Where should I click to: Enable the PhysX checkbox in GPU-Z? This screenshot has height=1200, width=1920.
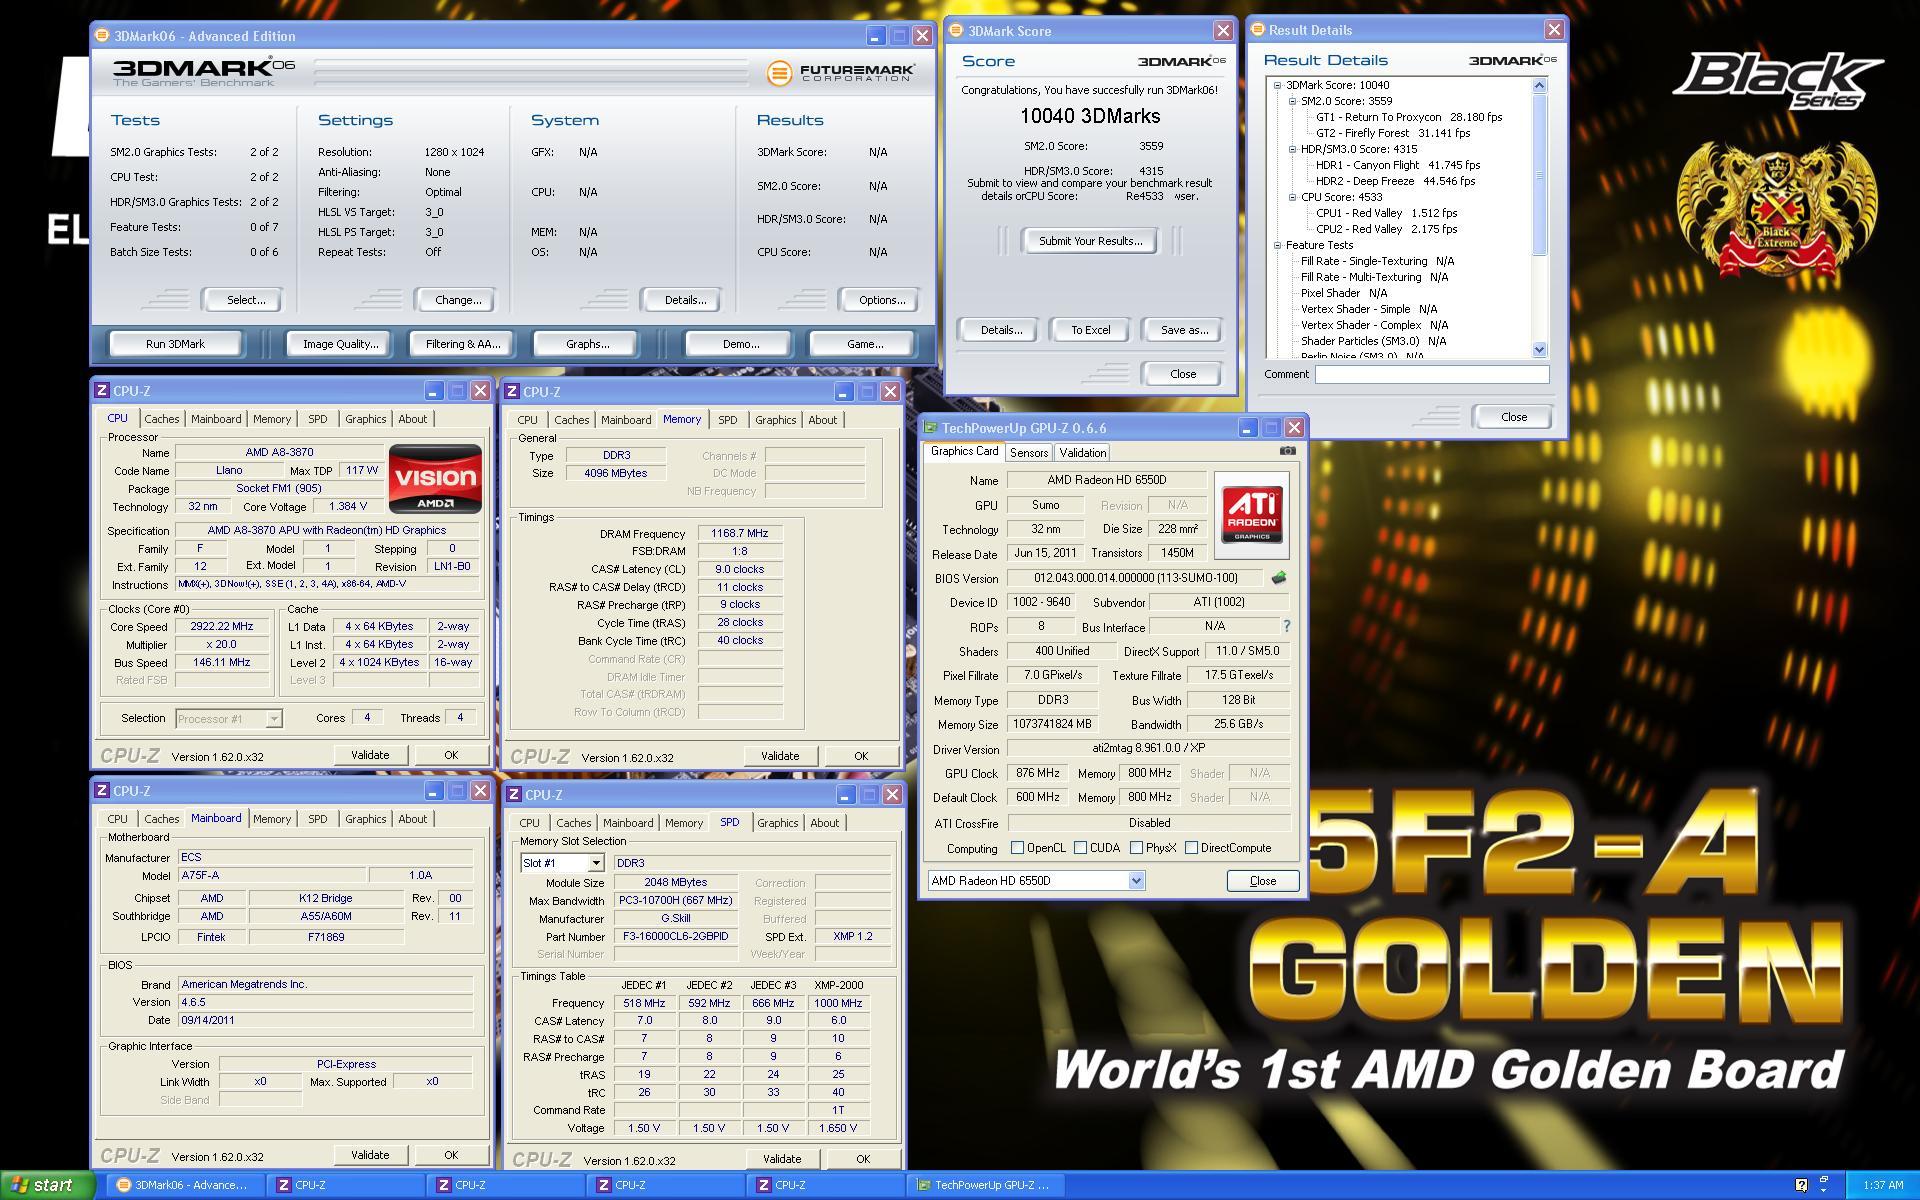point(1136,848)
